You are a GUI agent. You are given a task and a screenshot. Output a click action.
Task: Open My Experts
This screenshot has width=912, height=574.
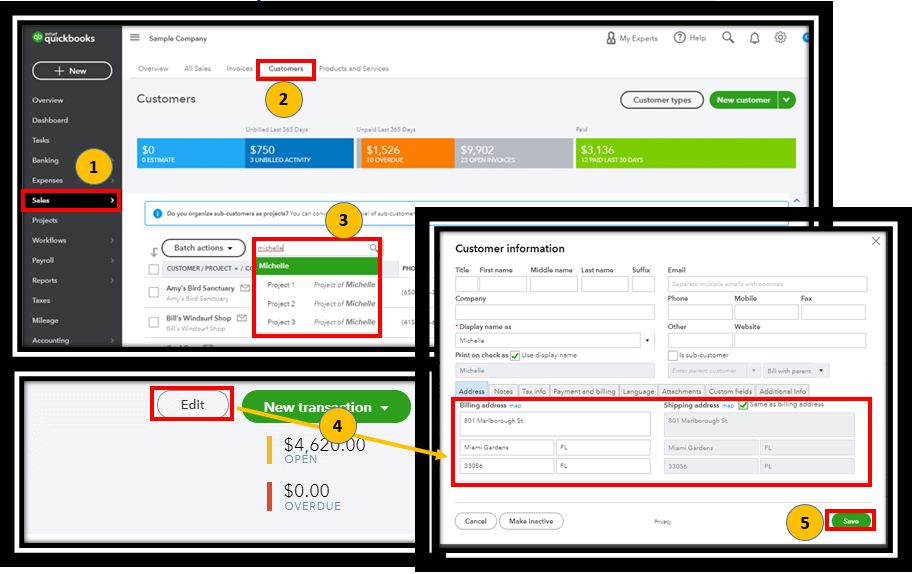click(632, 38)
